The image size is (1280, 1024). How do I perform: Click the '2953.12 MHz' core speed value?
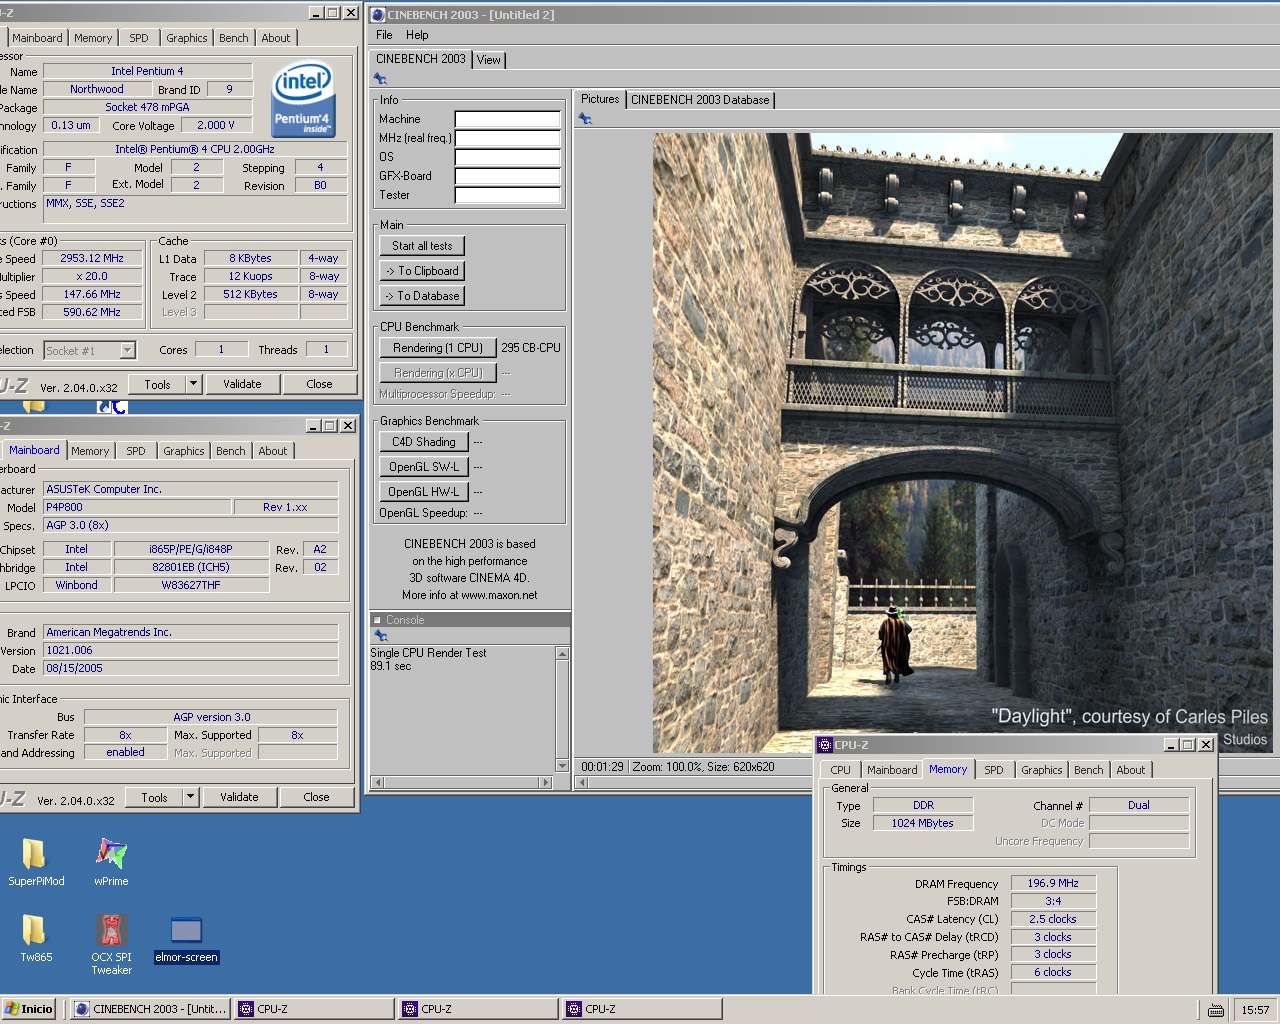92,258
